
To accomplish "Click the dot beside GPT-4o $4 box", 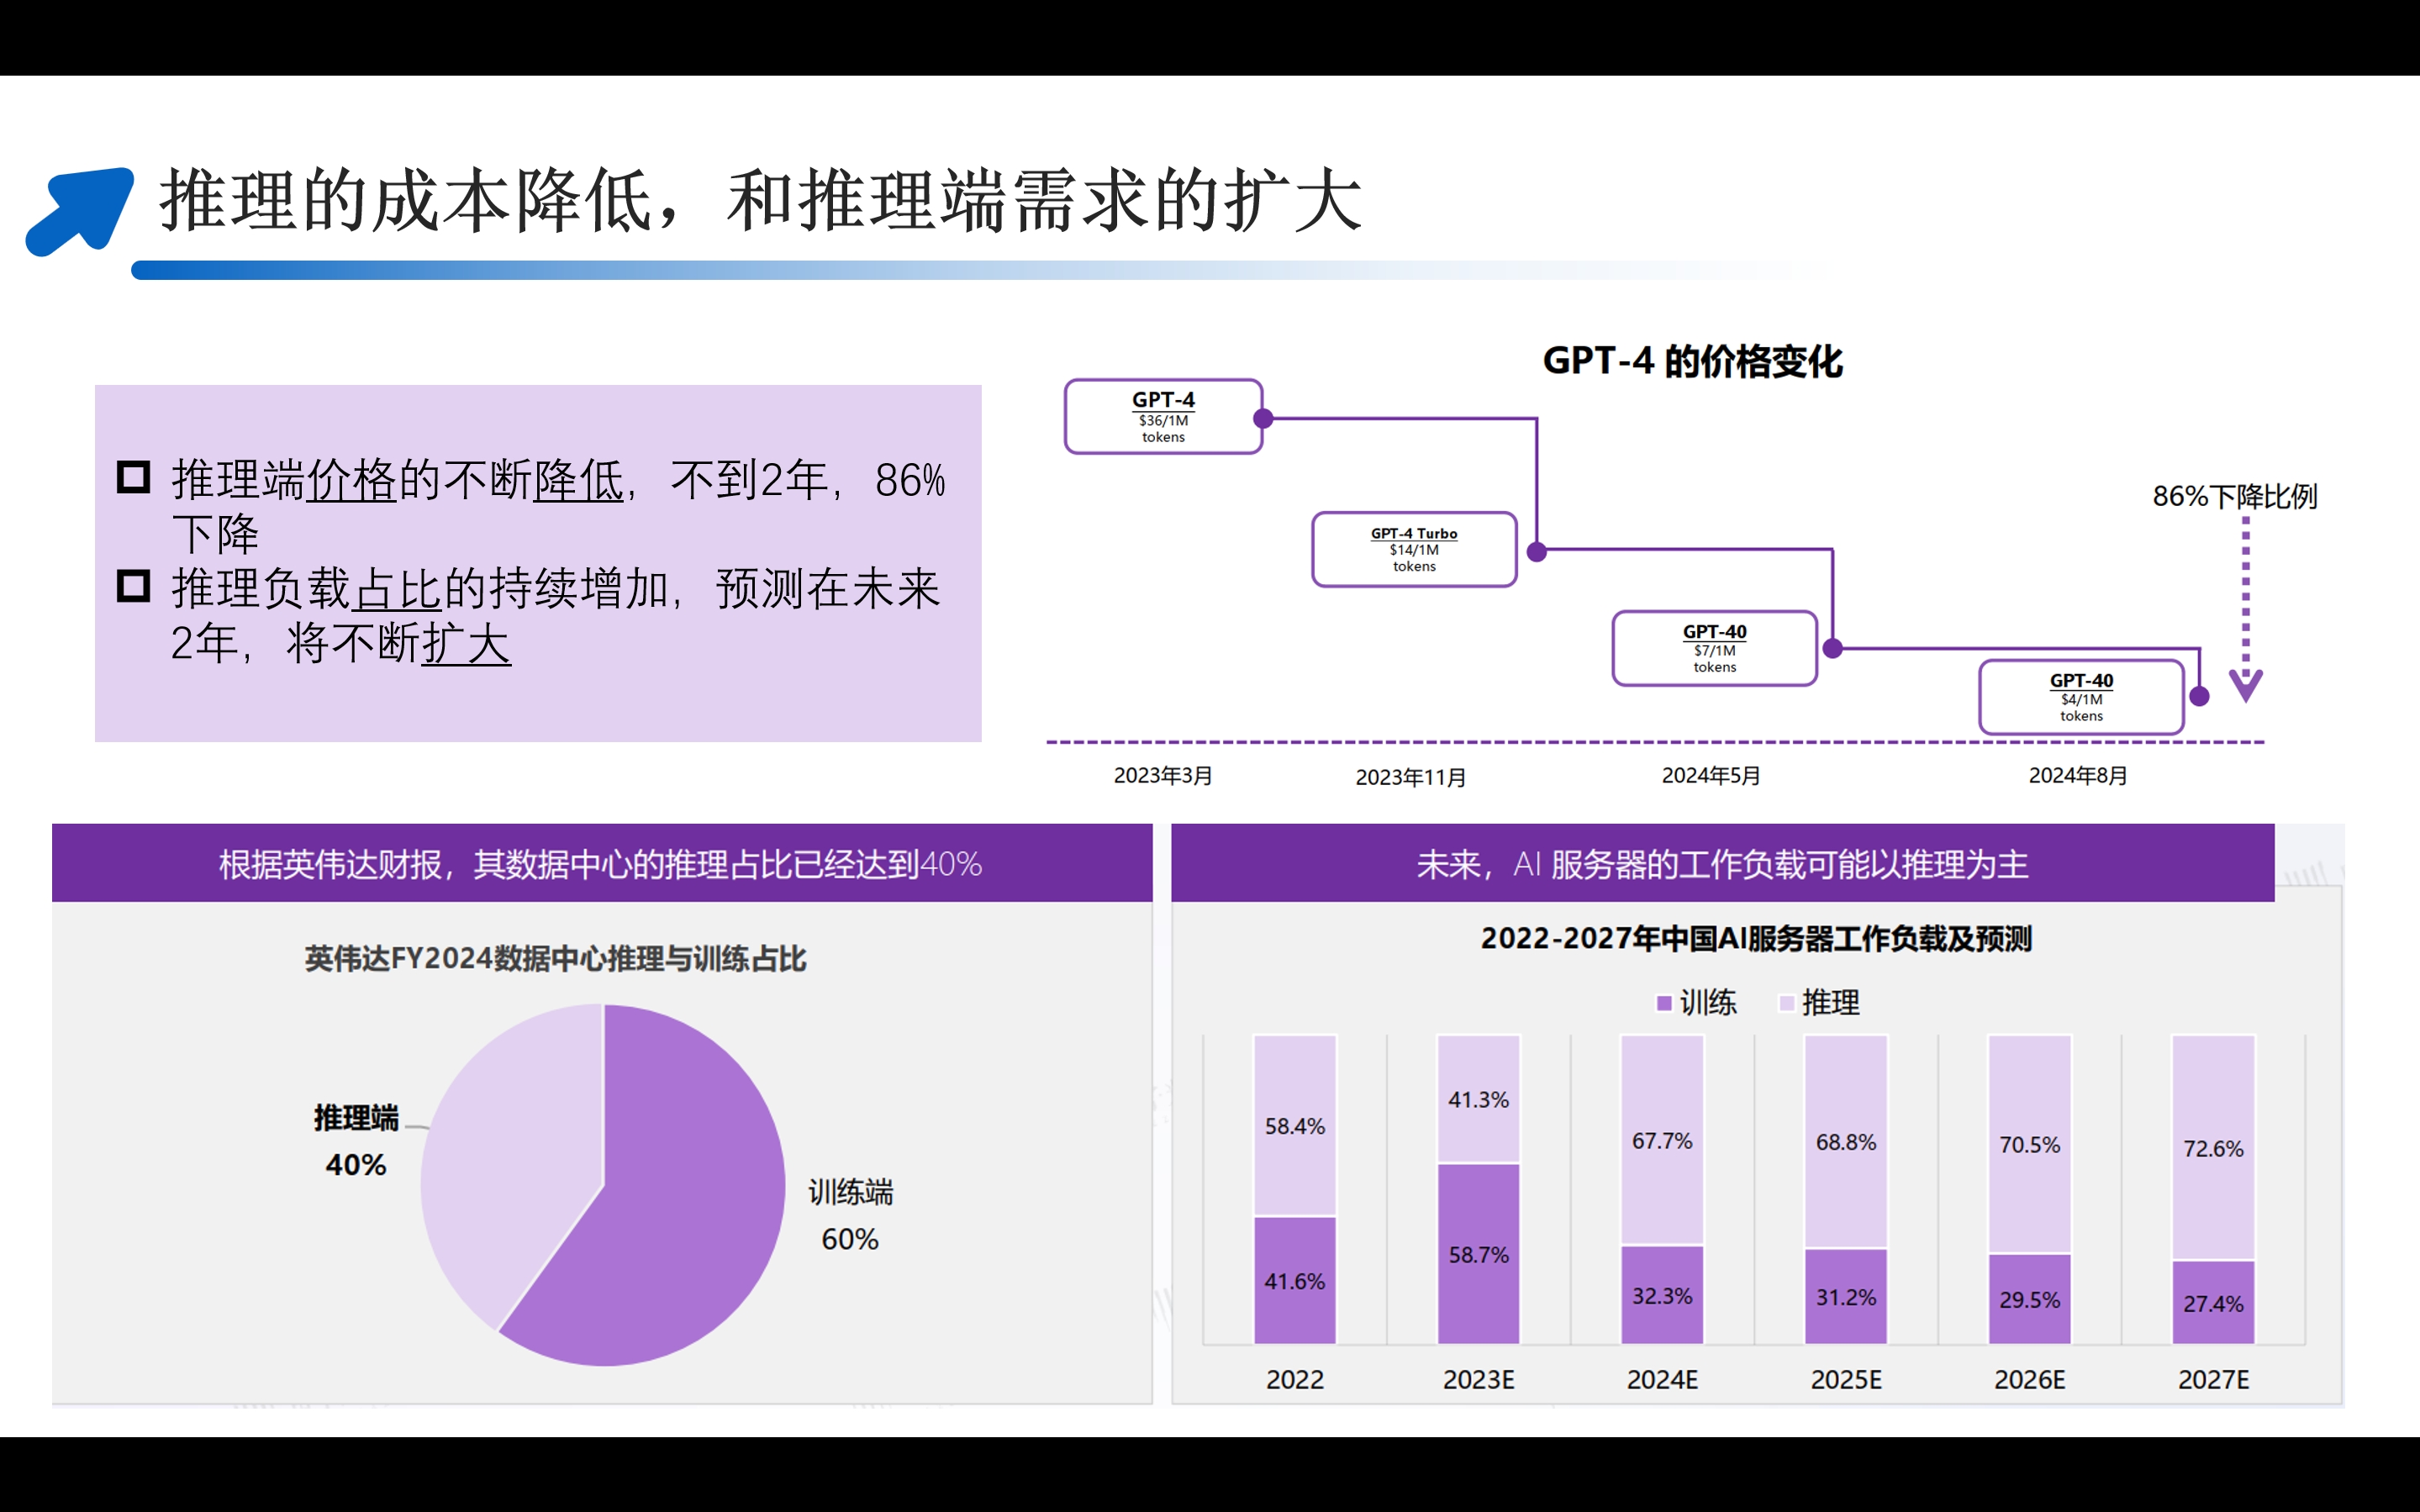I will point(2199,696).
